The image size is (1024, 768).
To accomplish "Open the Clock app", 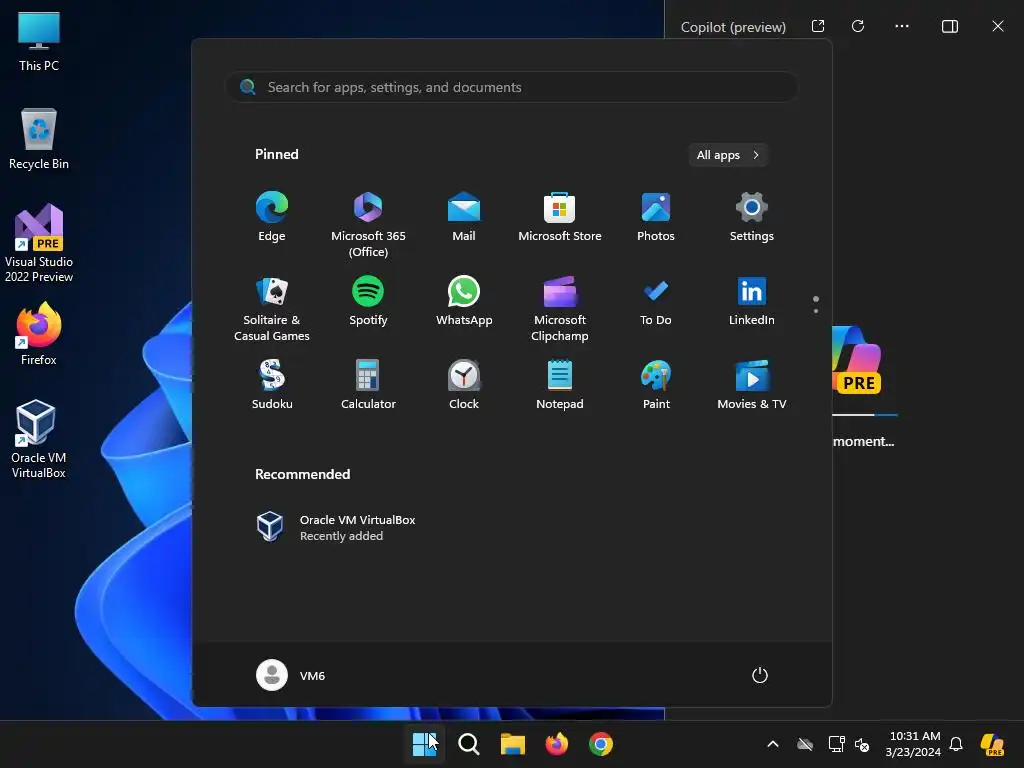I will [x=464, y=385].
